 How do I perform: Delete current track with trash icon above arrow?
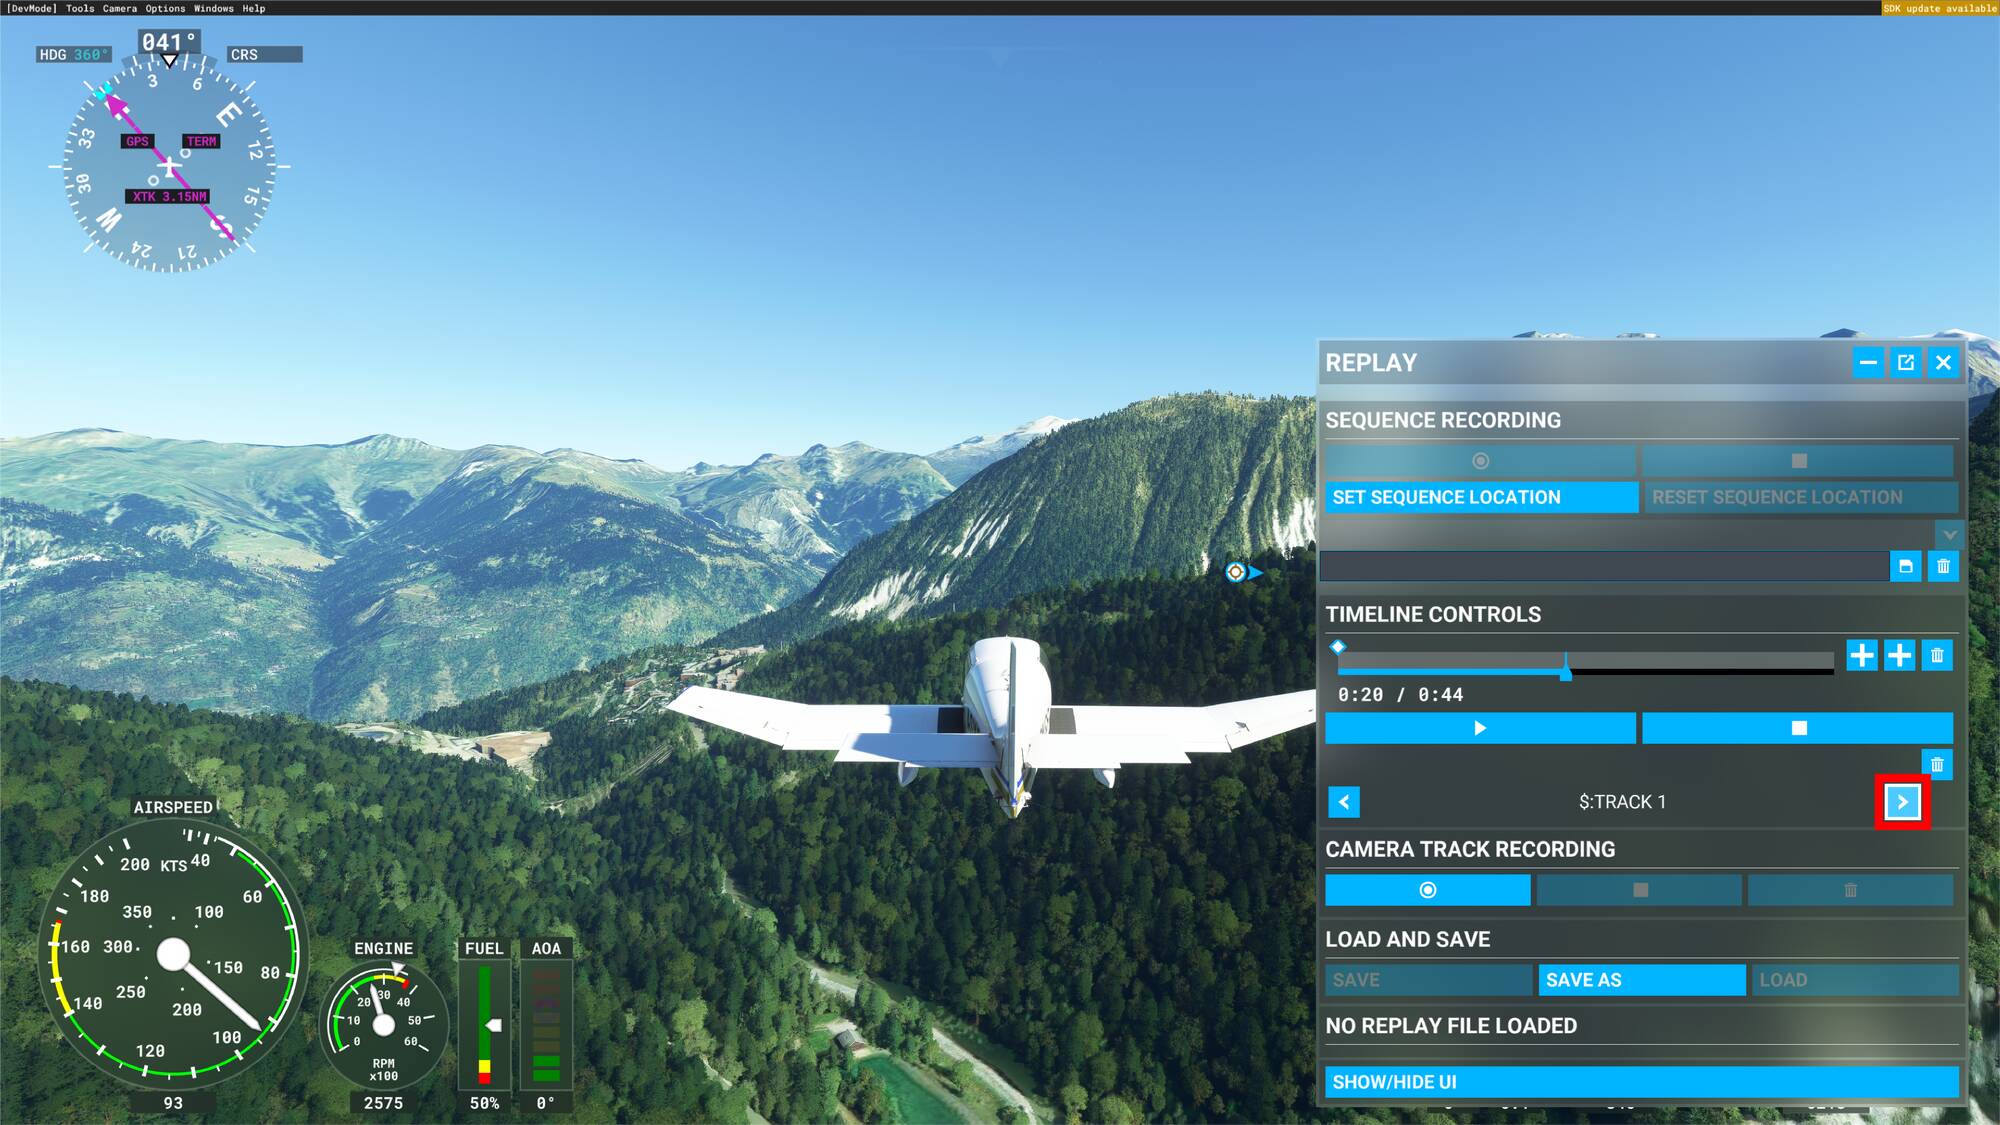(1937, 765)
